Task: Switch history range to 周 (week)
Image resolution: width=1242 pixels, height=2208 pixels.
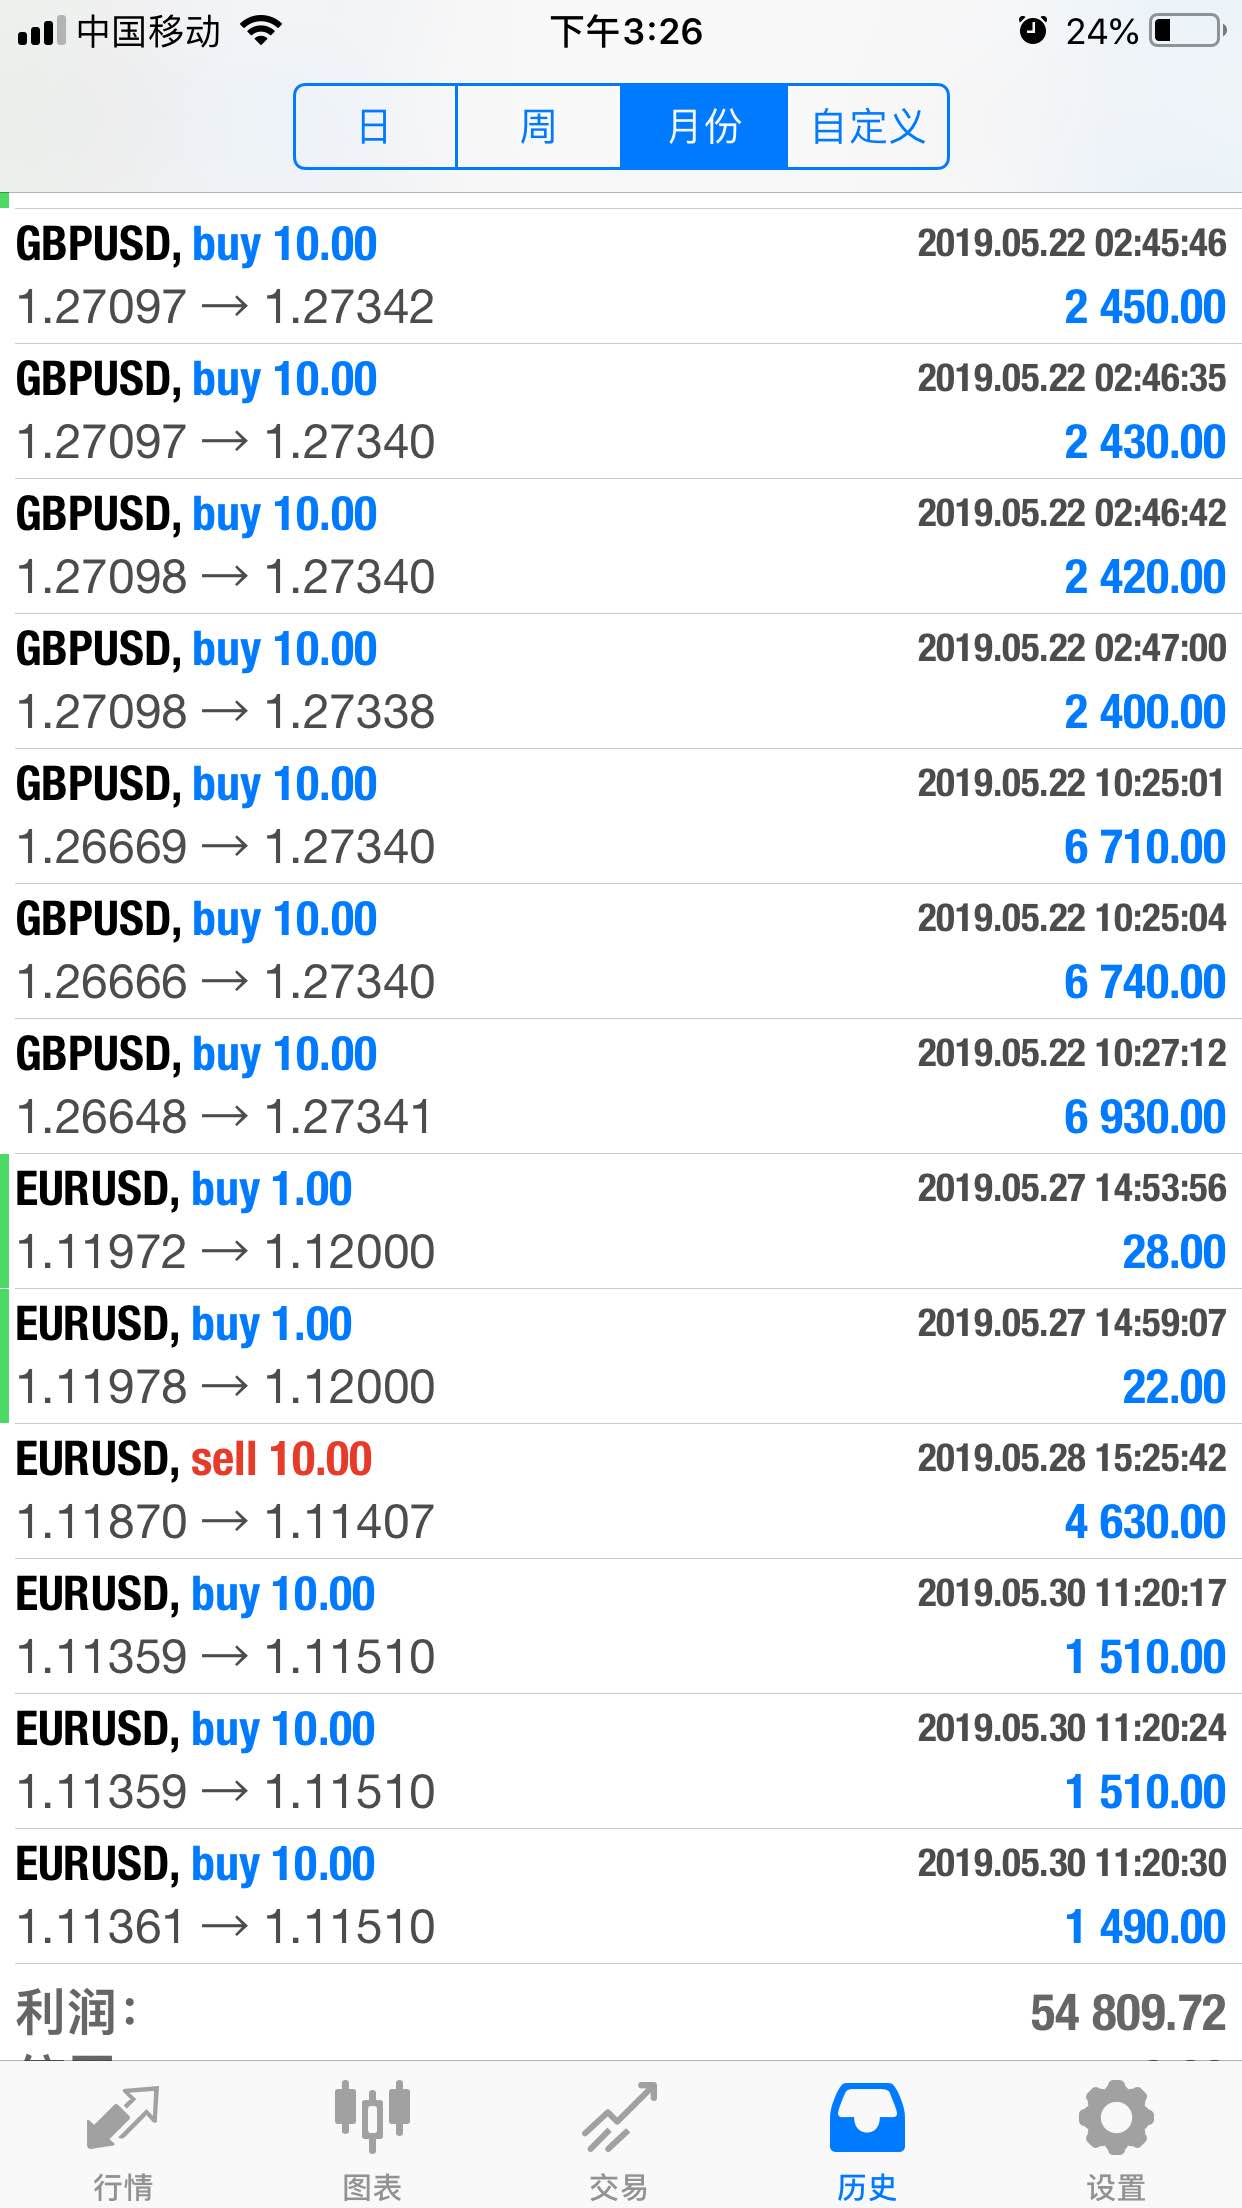Action: pyautogui.click(x=538, y=127)
